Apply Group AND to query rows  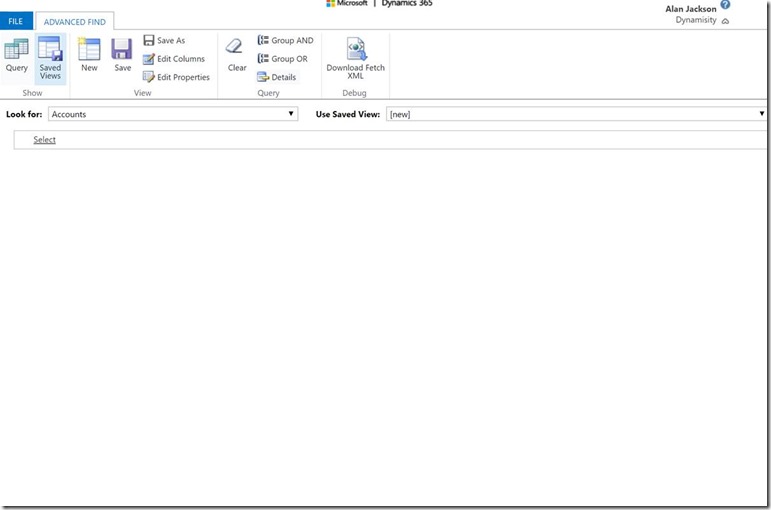(x=285, y=41)
